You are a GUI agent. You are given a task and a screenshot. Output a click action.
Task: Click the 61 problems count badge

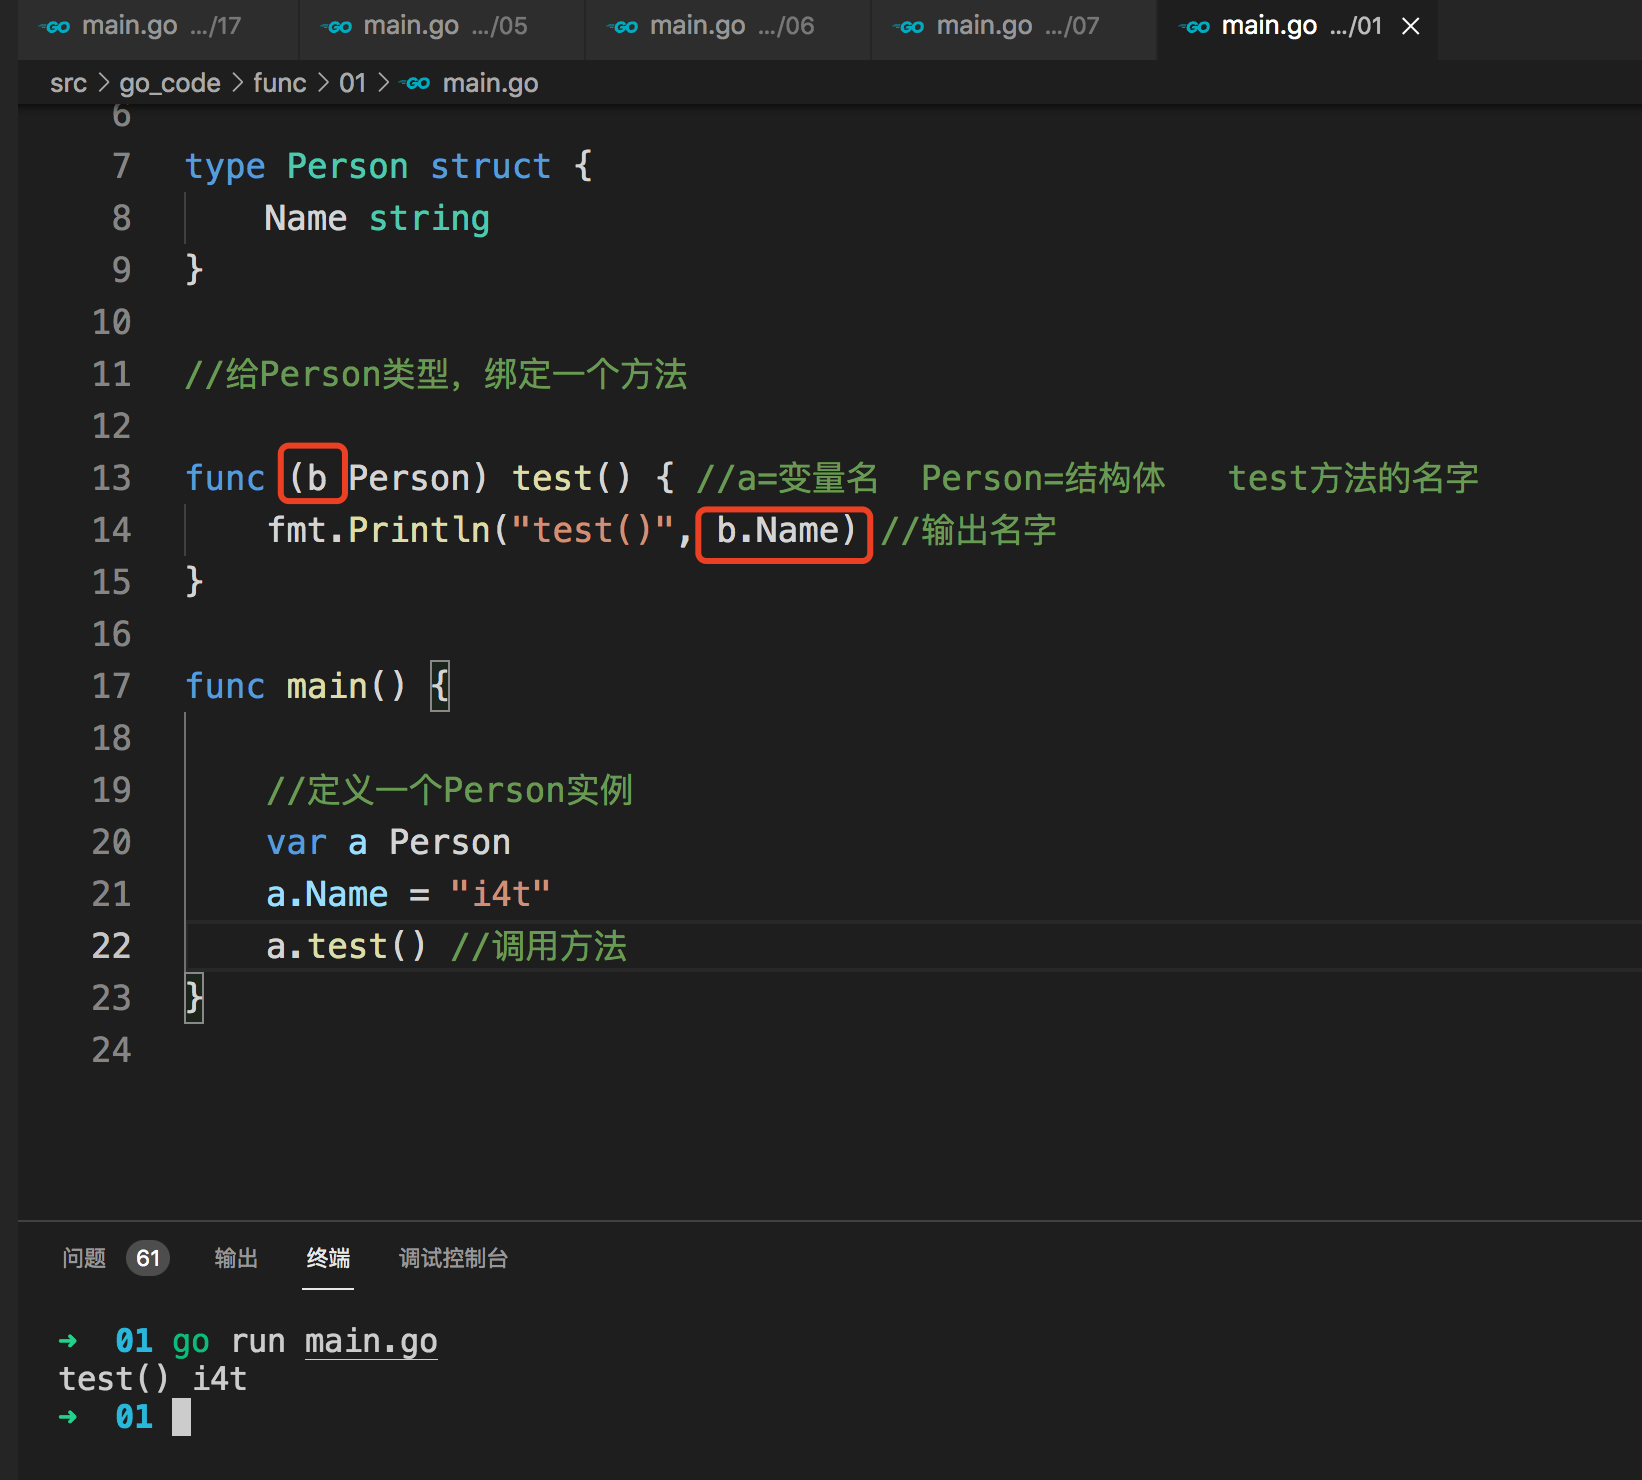[148, 1258]
